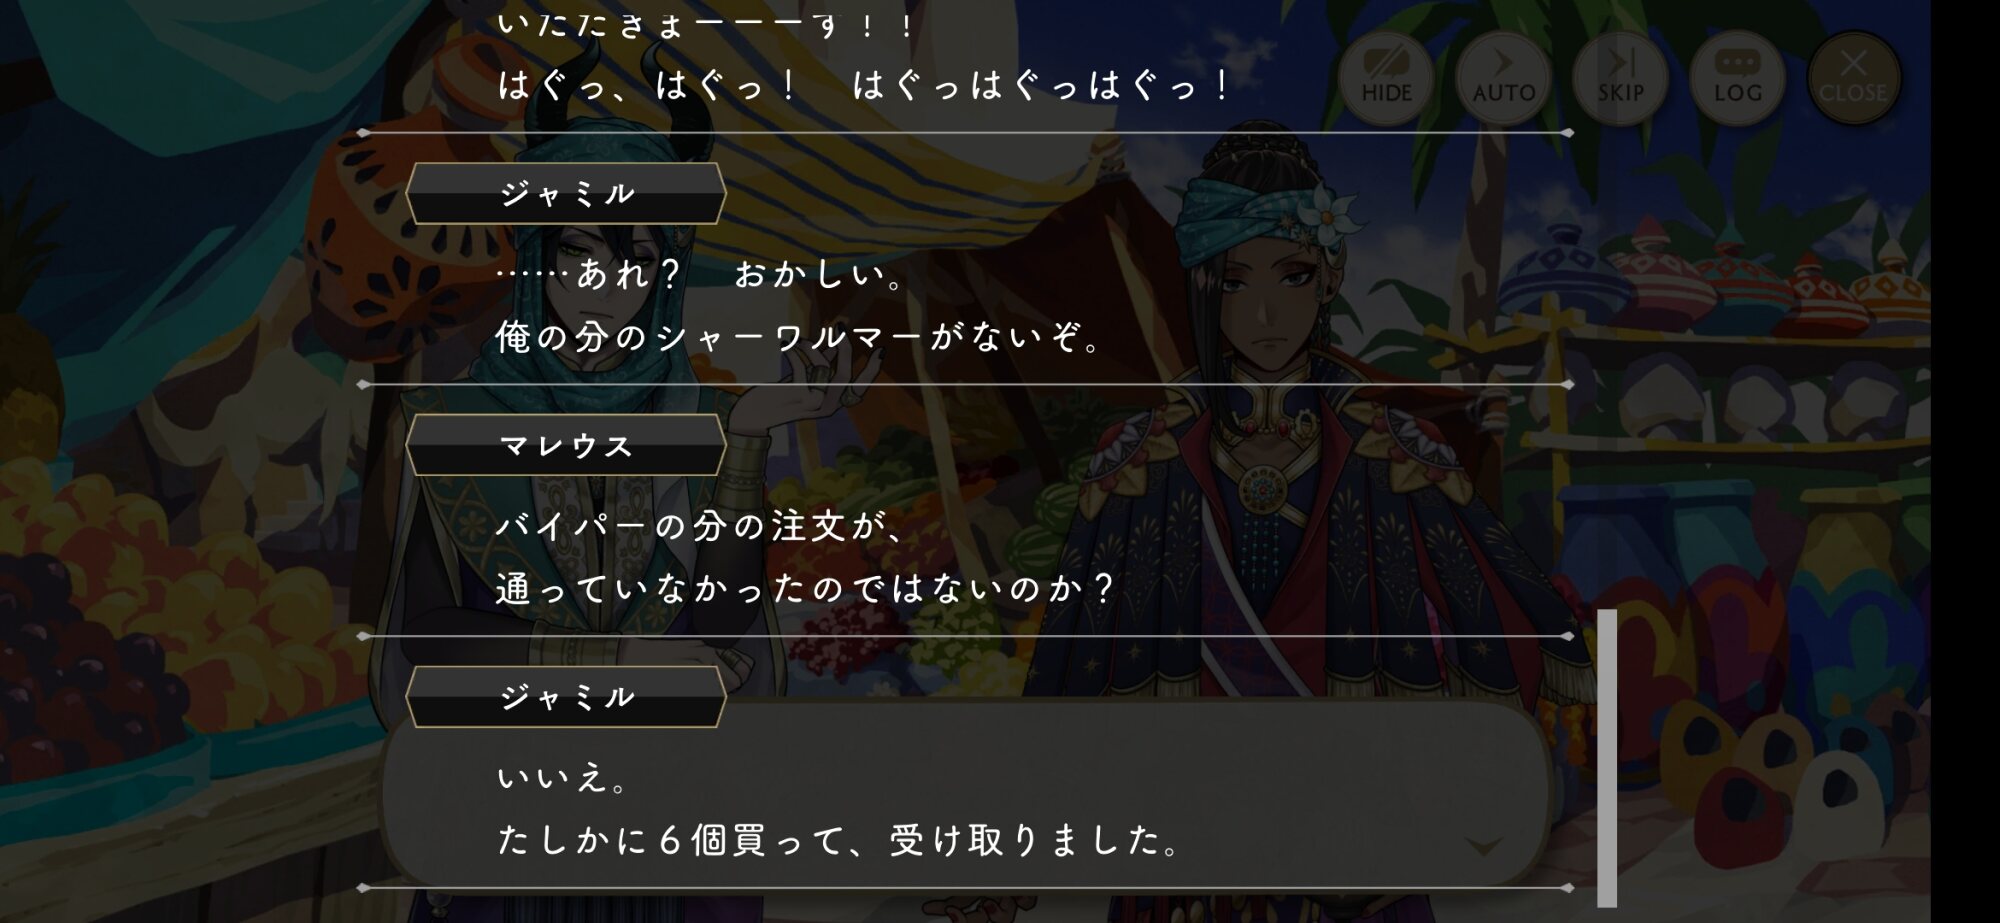Select the マレウス name tag
The height and width of the screenshot is (923, 2000).
tap(566, 445)
